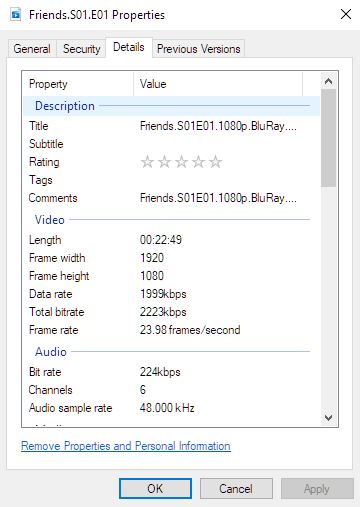Collapse the Audio group header
The height and width of the screenshot is (507, 360).
pos(171,352)
